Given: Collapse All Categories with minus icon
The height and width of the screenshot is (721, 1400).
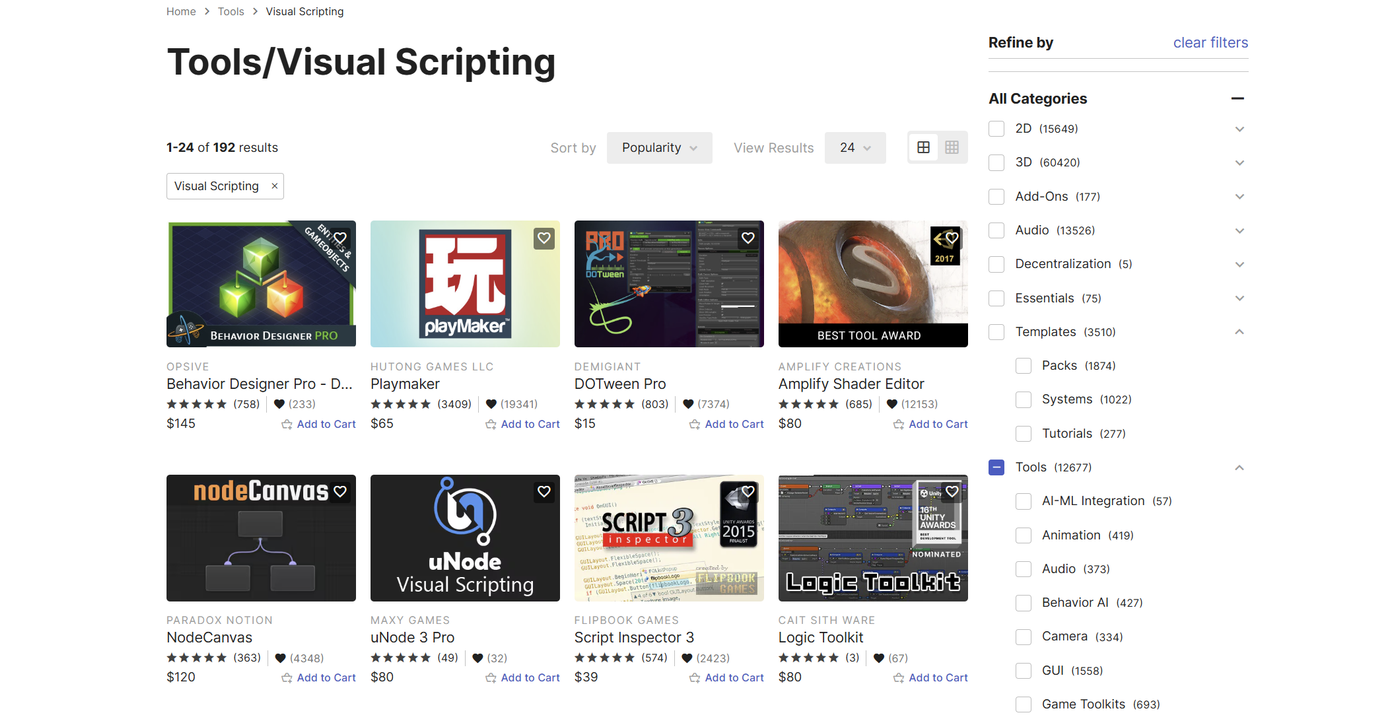Looking at the screenshot, I should (x=1238, y=98).
